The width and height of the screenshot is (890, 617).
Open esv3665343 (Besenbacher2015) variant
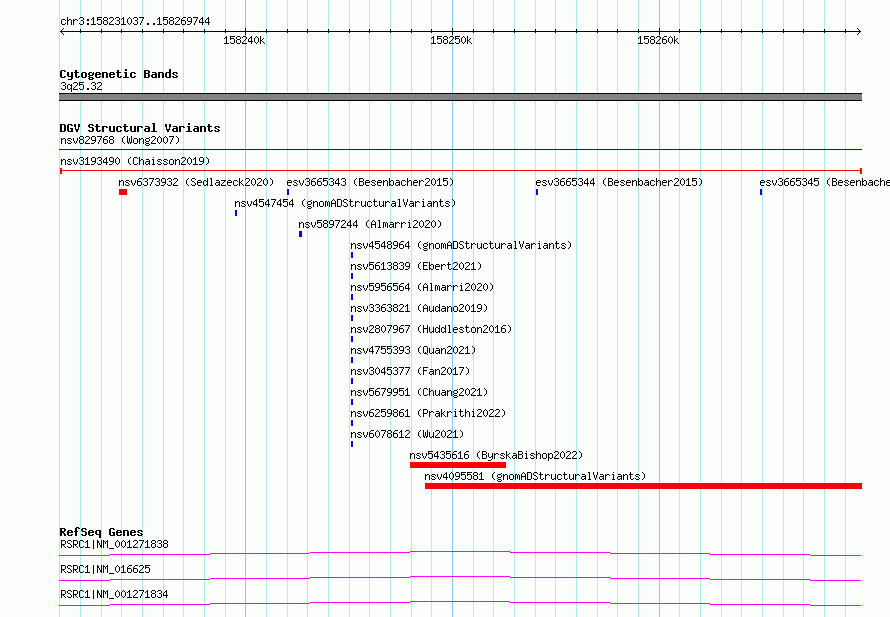[370, 182]
